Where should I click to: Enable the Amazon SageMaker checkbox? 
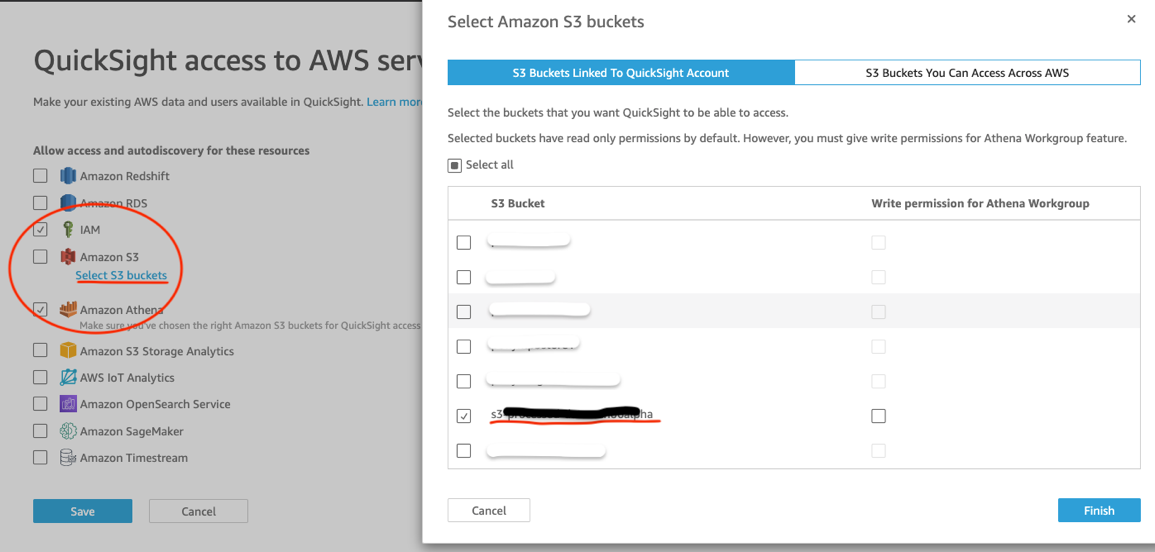coord(41,431)
